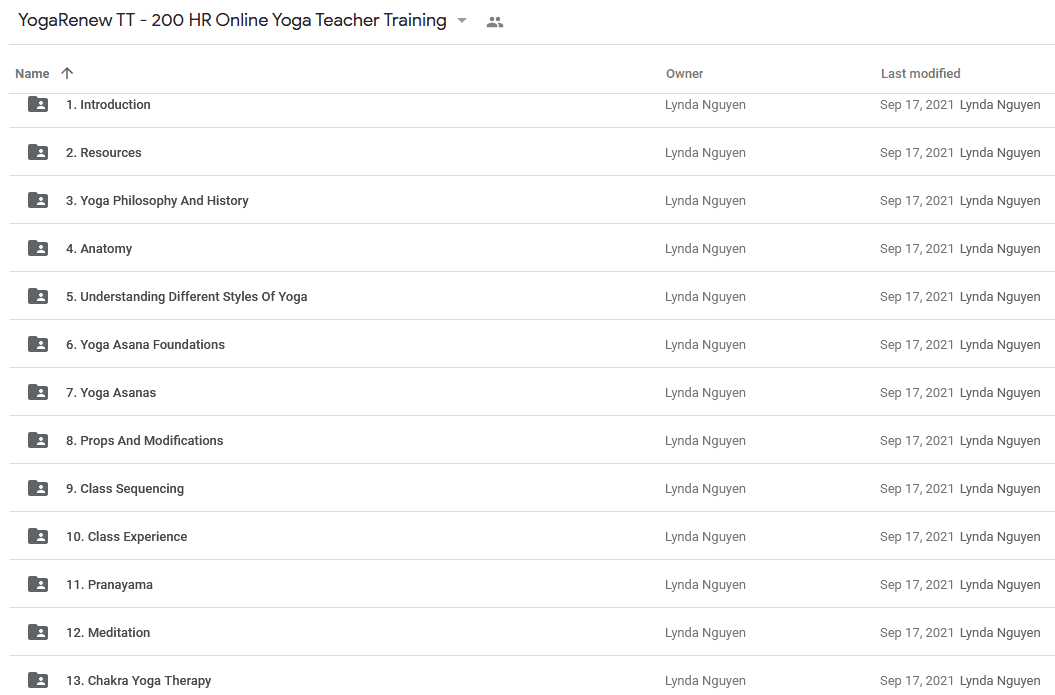Click folder icon beside 10. Class Experience
Viewport: 1055px width, 695px height.
[x=38, y=536]
